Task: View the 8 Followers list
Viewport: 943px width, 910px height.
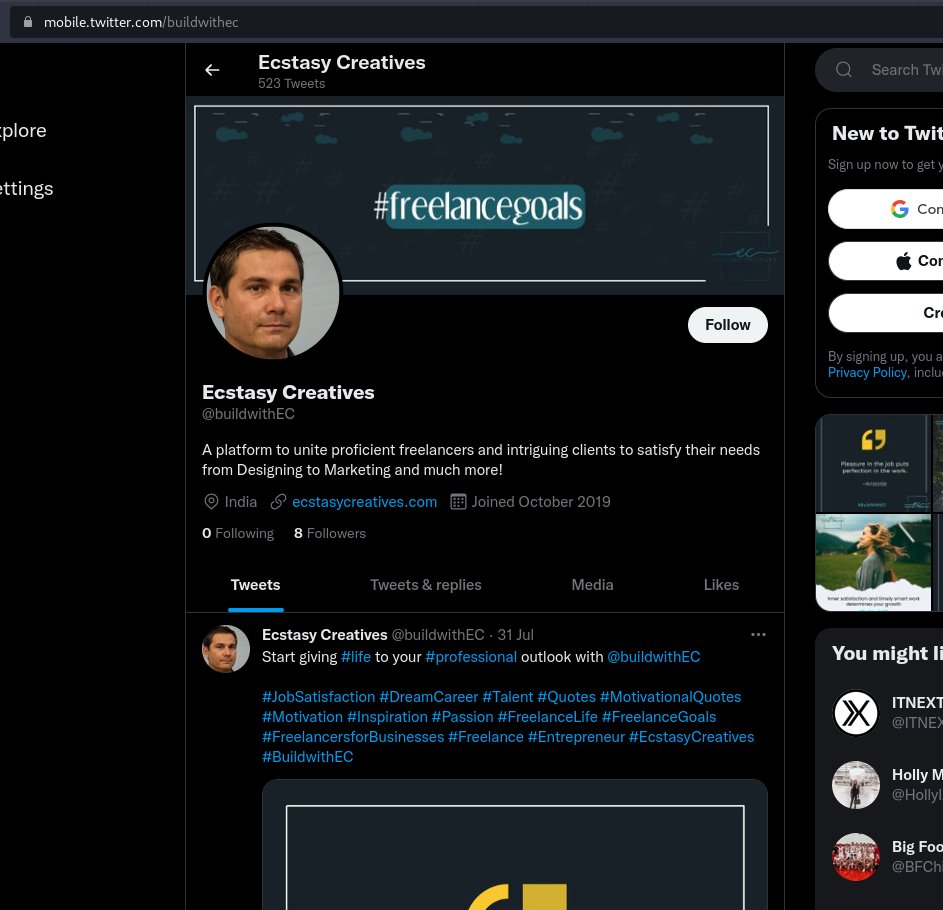Action: 330,533
